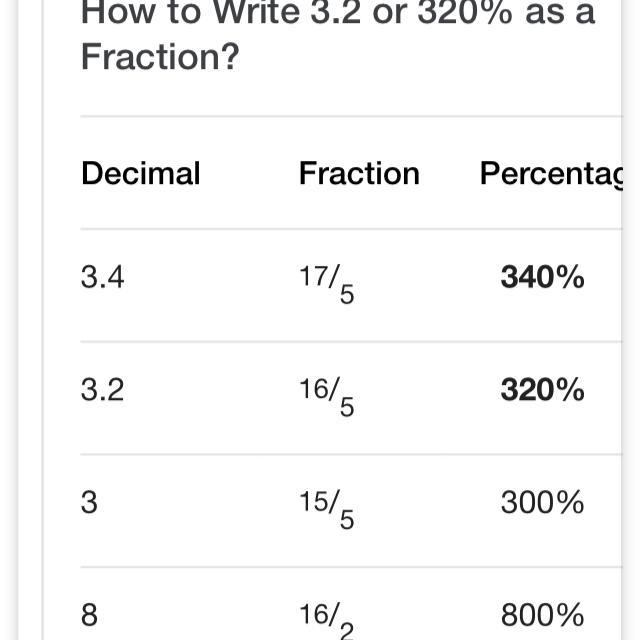
Task: Click the denominator 2 under 16
Action: coord(347,631)
